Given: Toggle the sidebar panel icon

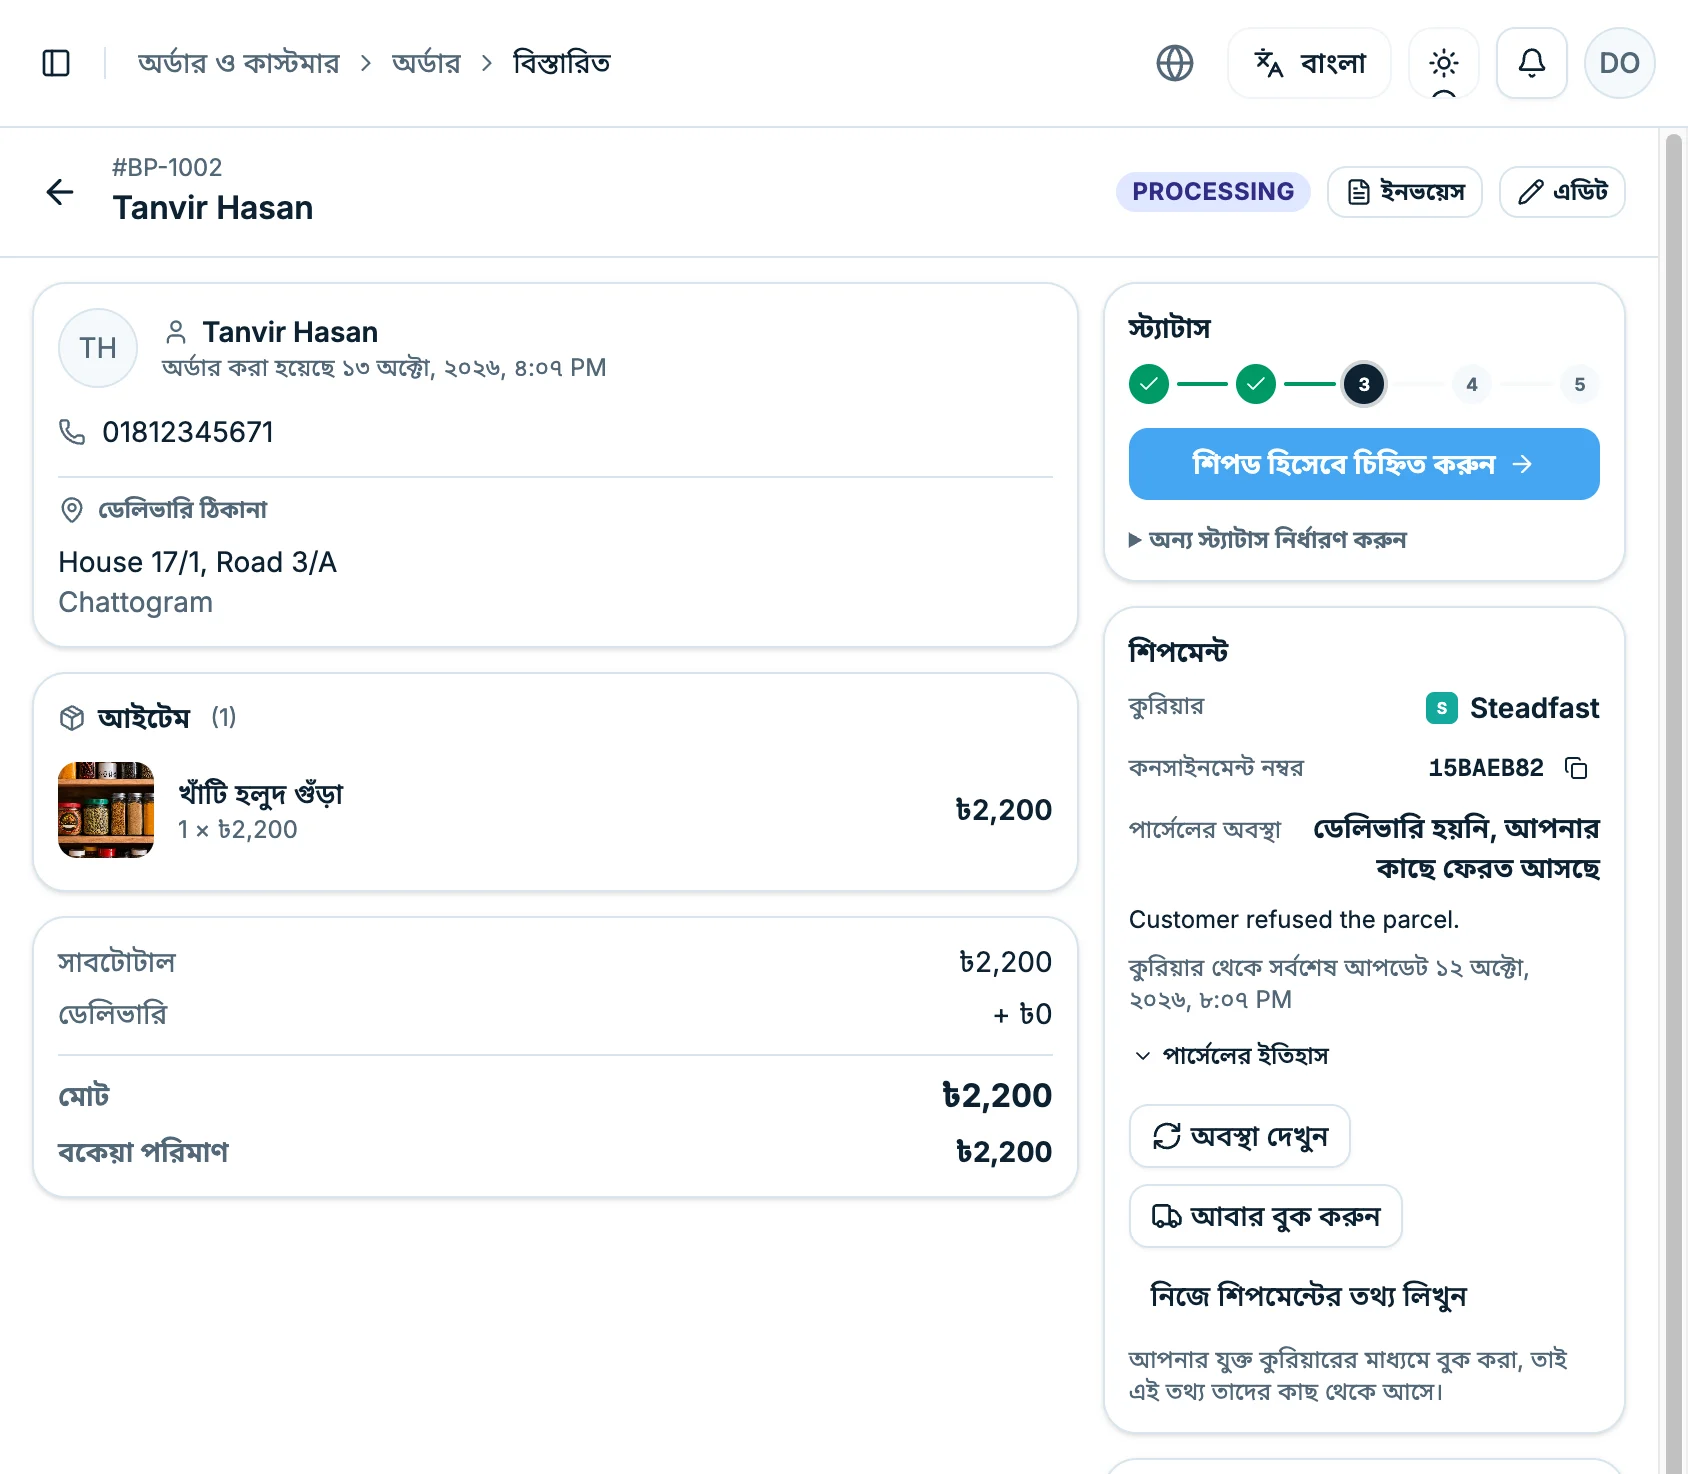Looking at the screenshot, I should pos(56,63).
